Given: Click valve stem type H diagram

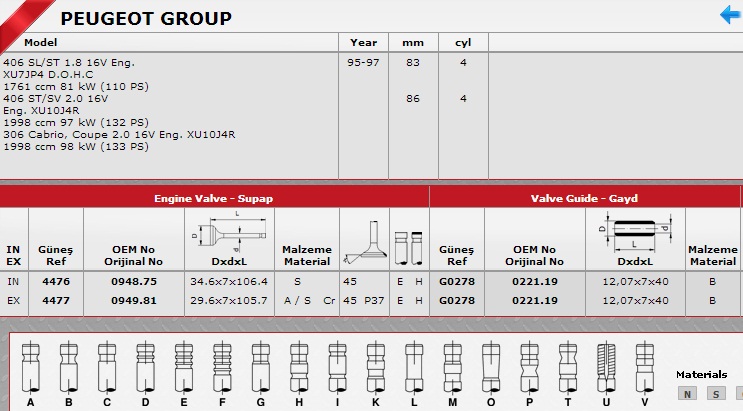Looking at the screenshot, I should click(298, 367).
